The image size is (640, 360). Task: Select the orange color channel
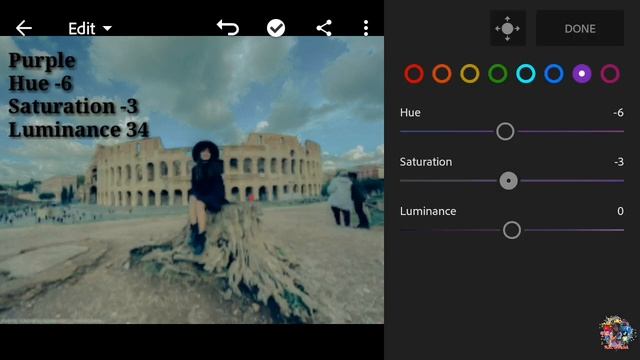tap(442, 74)
